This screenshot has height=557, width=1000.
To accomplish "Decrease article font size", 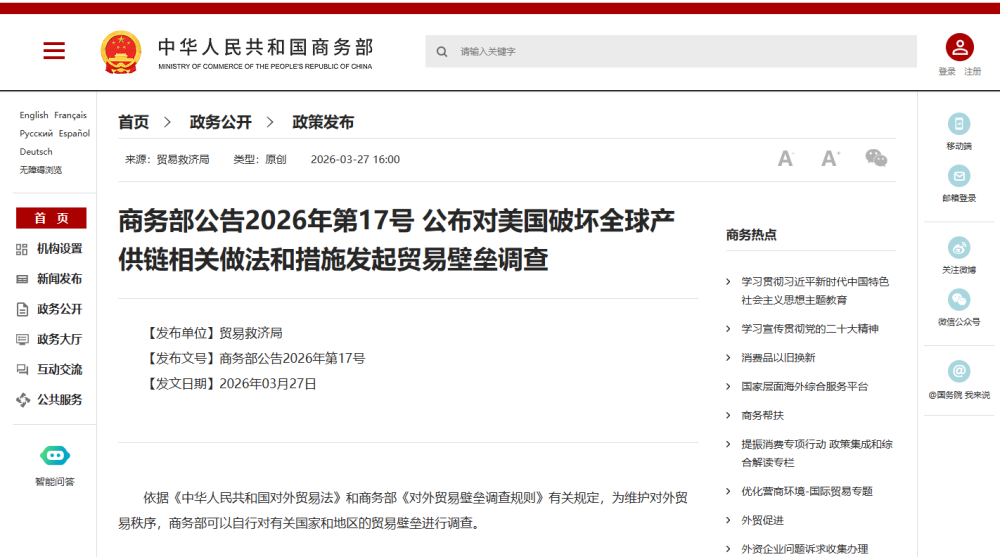I will tap(785, 159).
